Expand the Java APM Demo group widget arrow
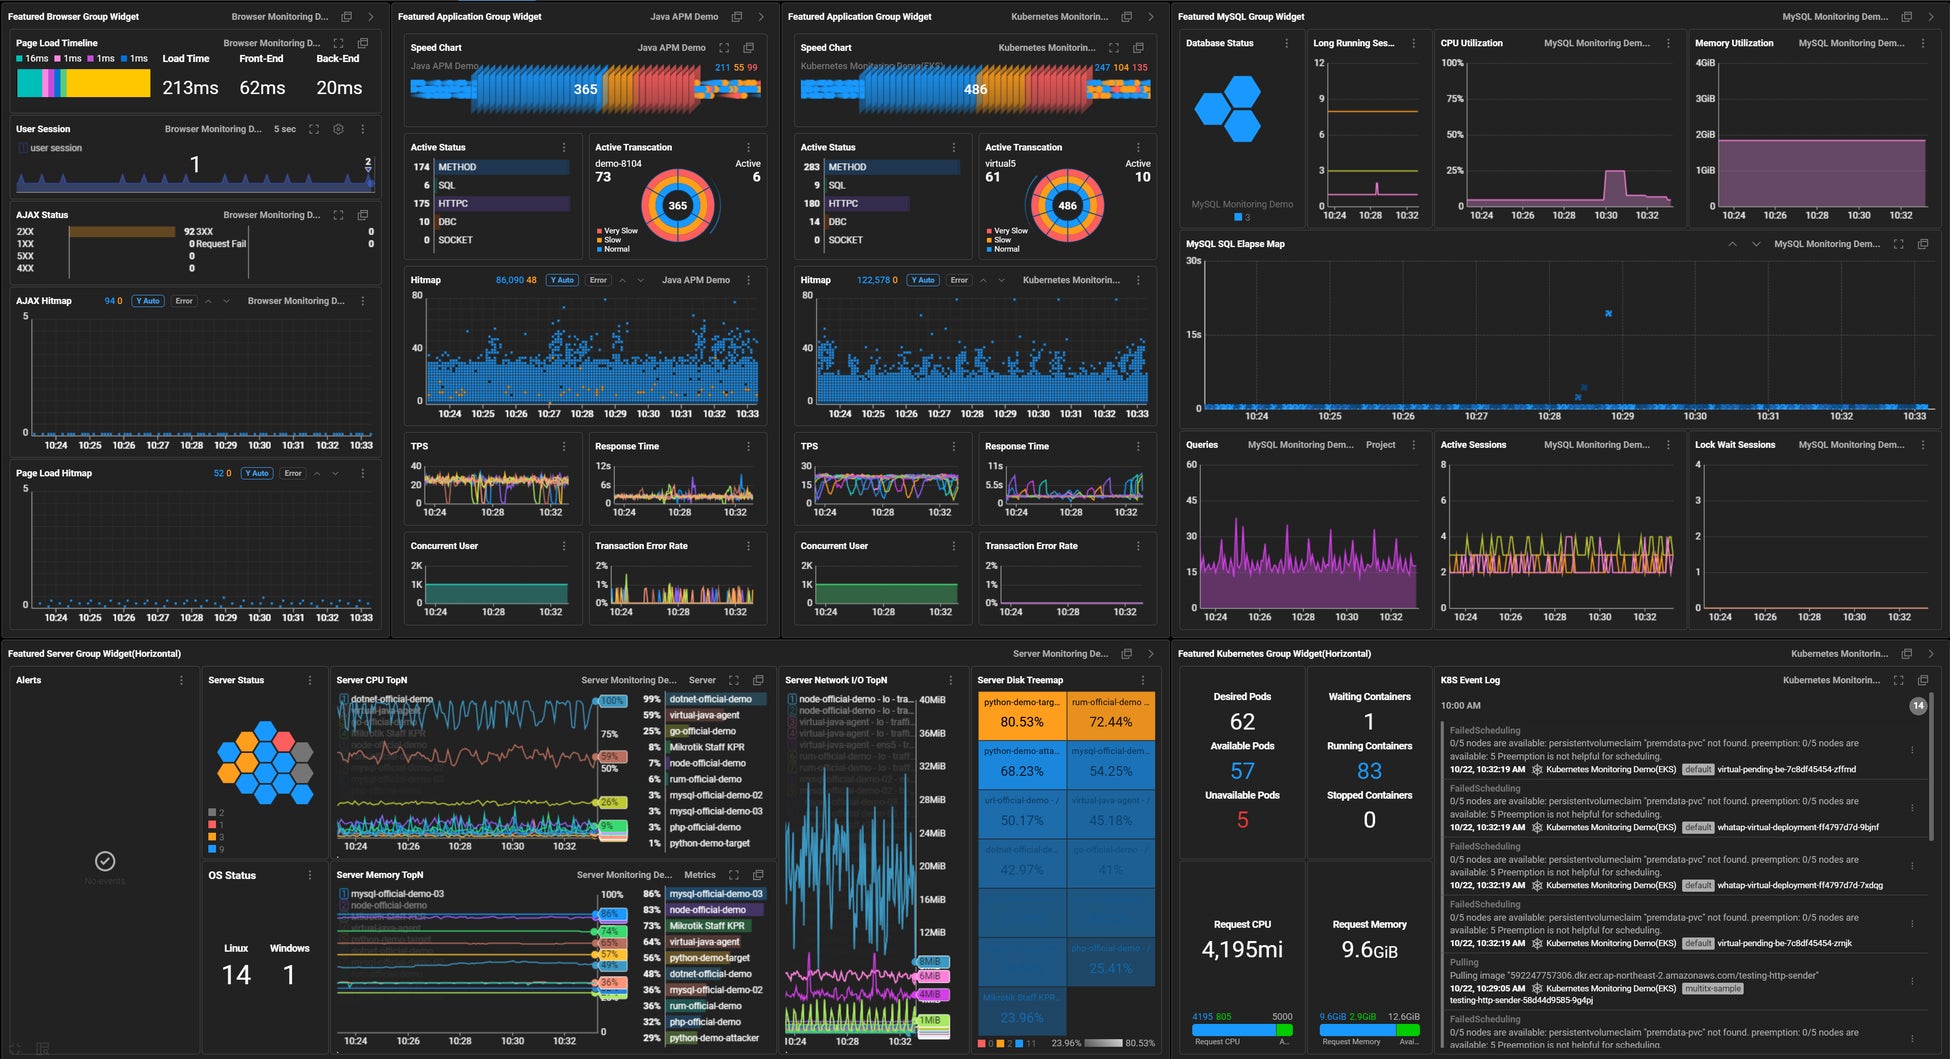Image resolution: width=1950 pixels, height=1059 pixels. point(761,16)
